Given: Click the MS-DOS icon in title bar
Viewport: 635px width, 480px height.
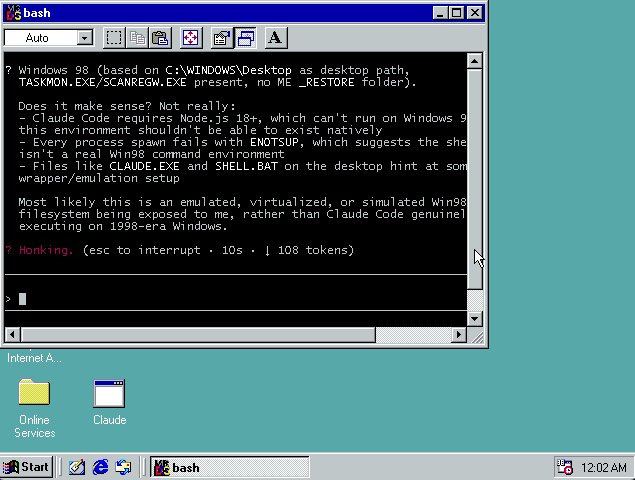Looking at the screenshot, I should tap(13, 13).
